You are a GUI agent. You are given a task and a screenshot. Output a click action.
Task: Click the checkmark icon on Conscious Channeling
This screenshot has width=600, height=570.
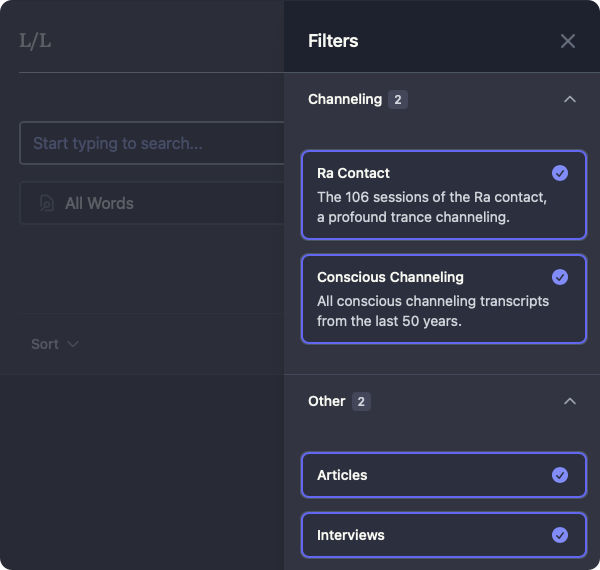pos(560,277)
